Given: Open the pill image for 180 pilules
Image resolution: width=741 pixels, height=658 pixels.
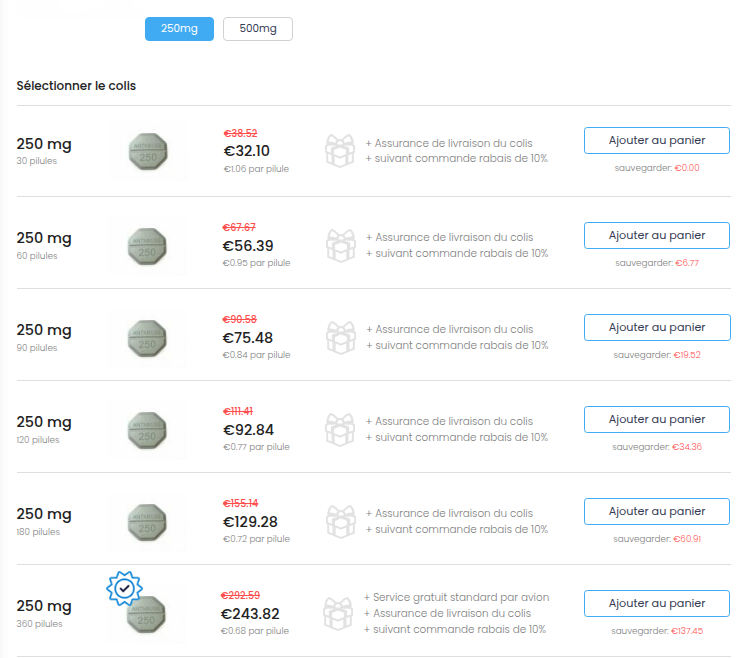Looking at the screenshot, I should [148, 520].
